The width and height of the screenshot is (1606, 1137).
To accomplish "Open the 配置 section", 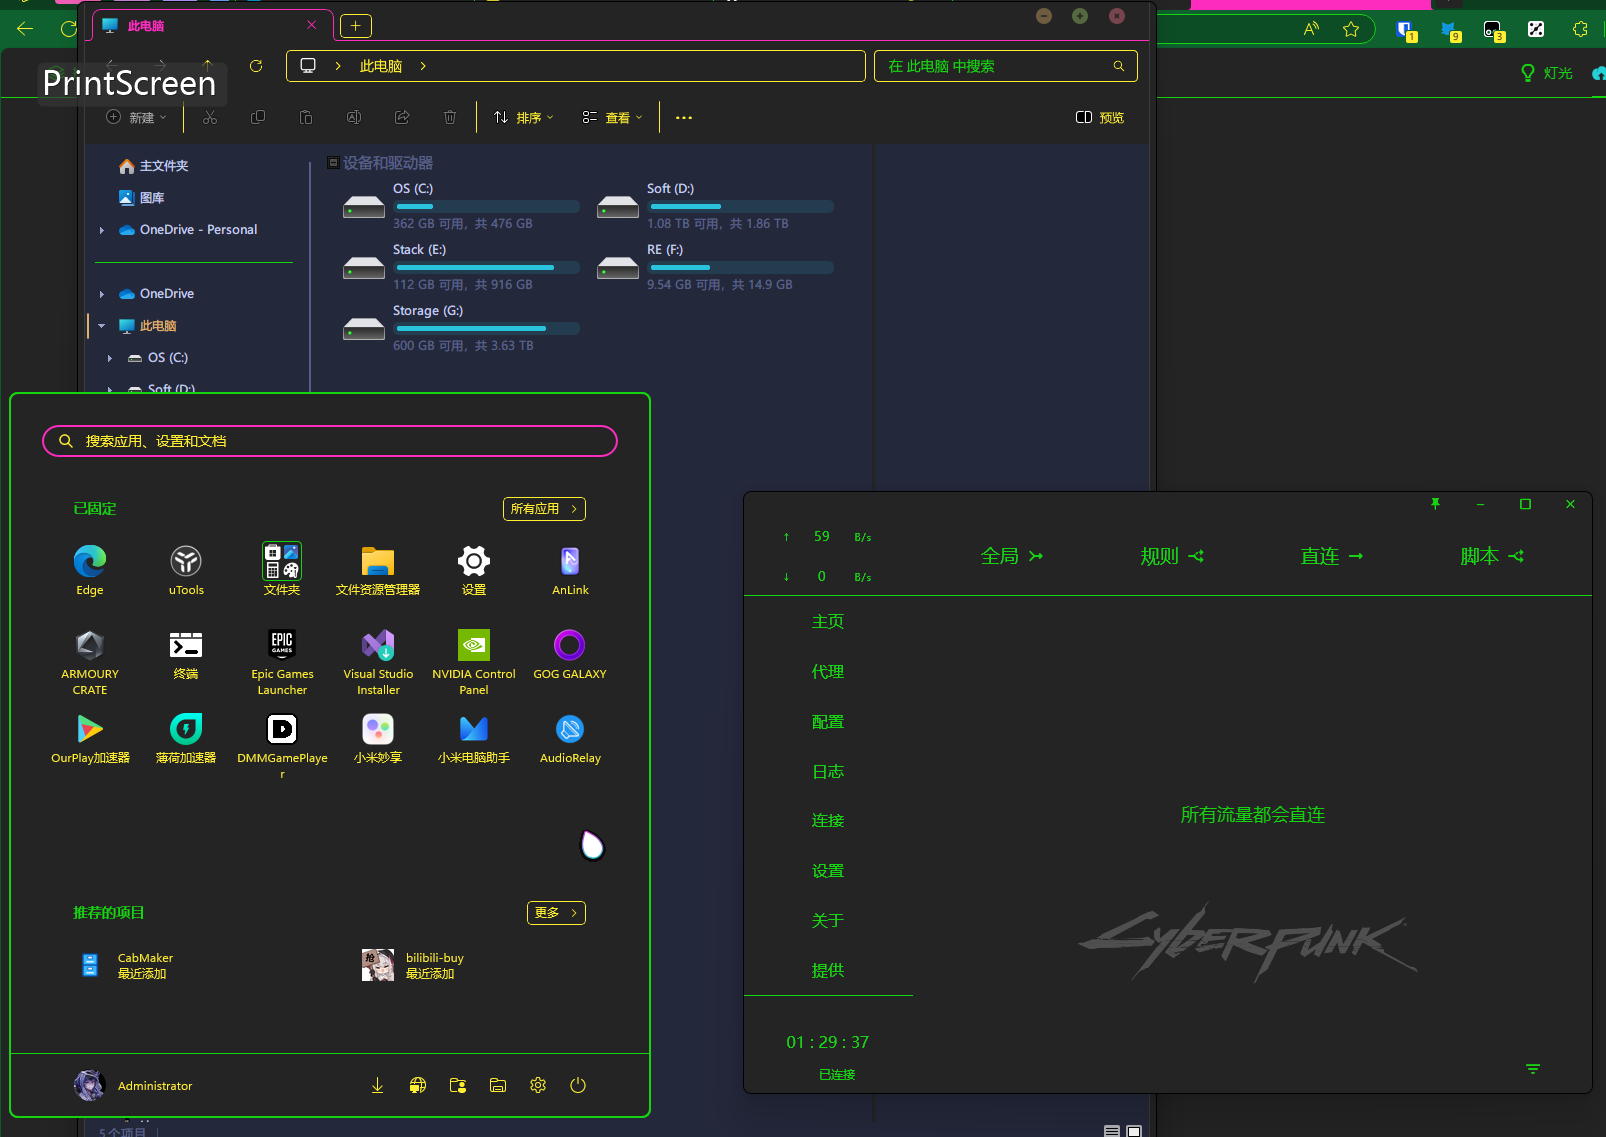I will click(x=828, y=722).
